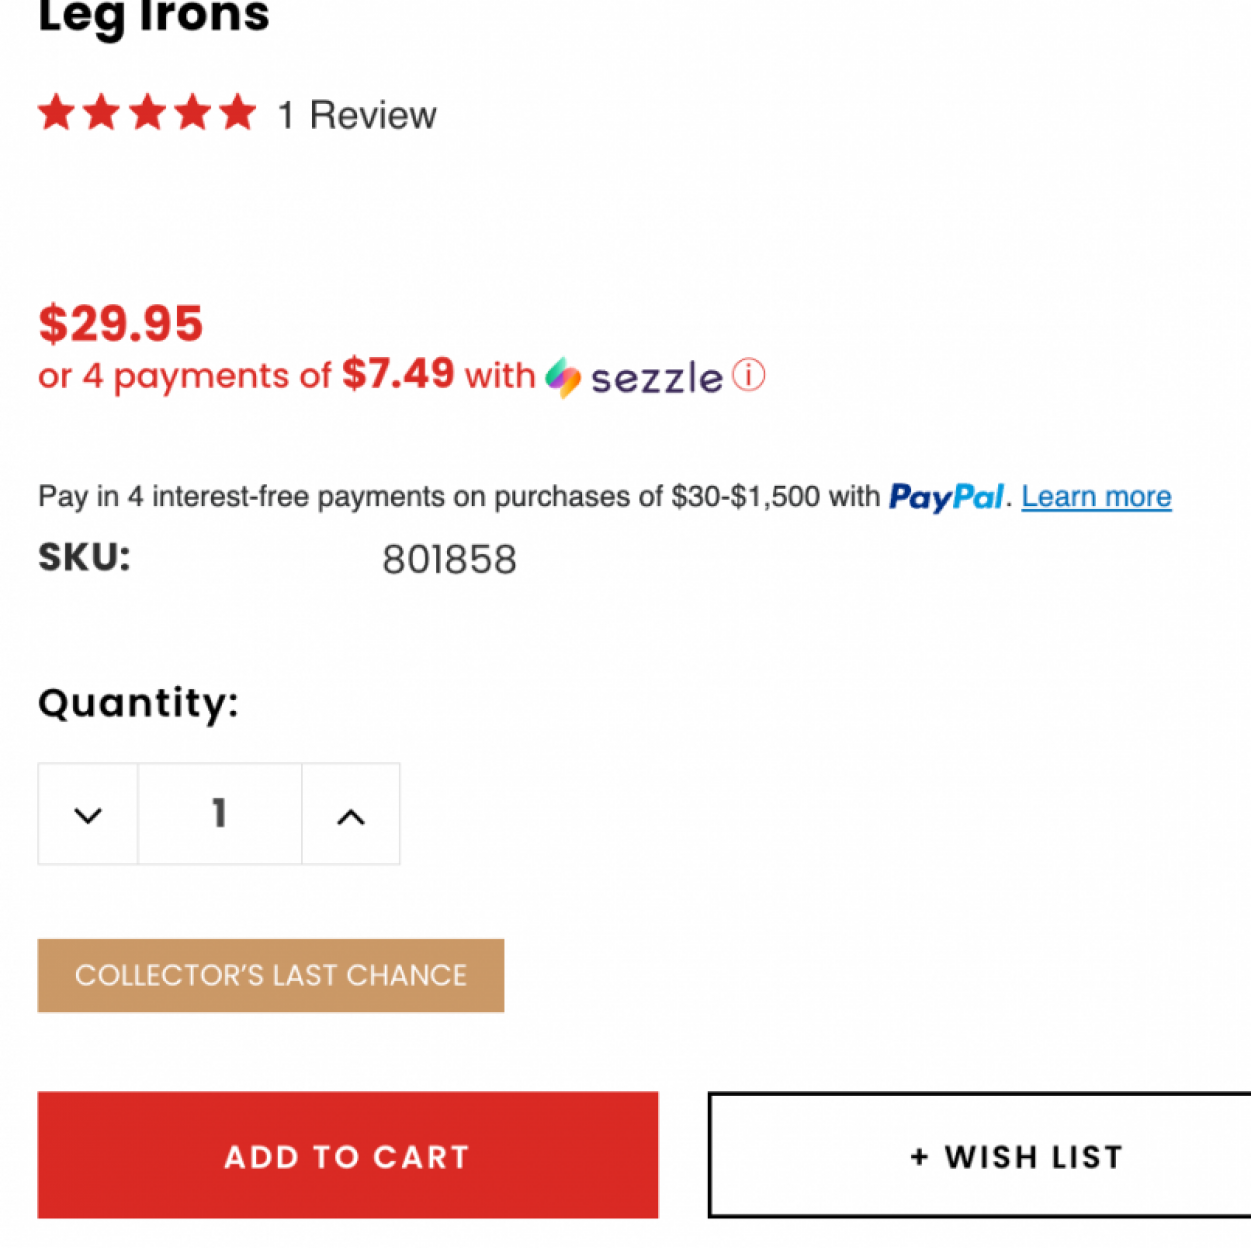Decrease quantity with the down chevron
This screenshot has width=1251, height=1248.
(88, 815)
